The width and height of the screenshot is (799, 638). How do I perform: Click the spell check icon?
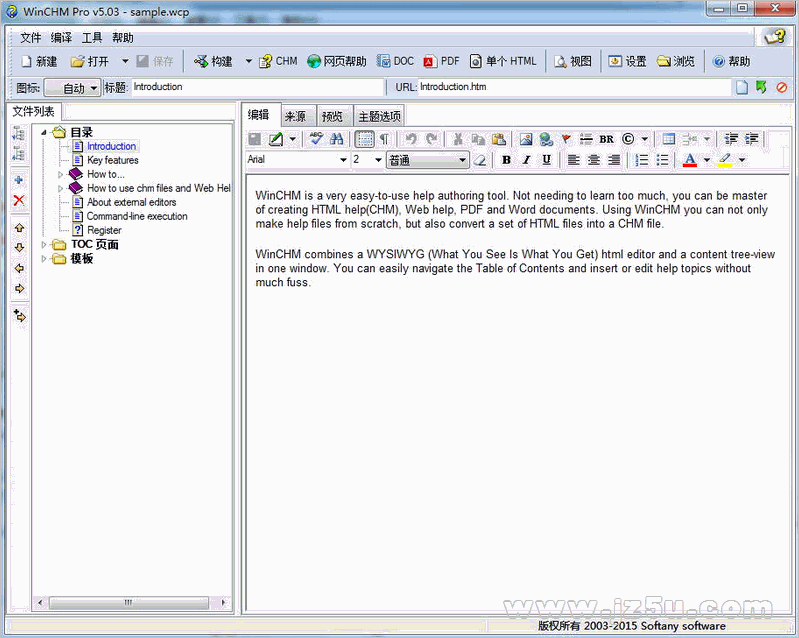[x=316, y=139]
